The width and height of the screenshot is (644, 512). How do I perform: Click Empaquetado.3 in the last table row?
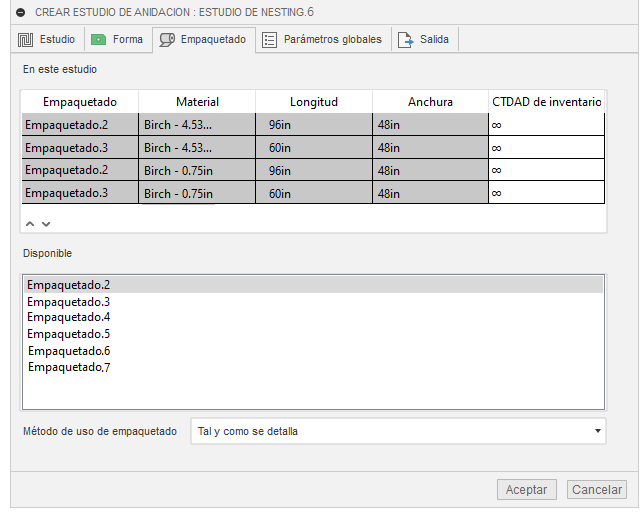click(80, 193)
